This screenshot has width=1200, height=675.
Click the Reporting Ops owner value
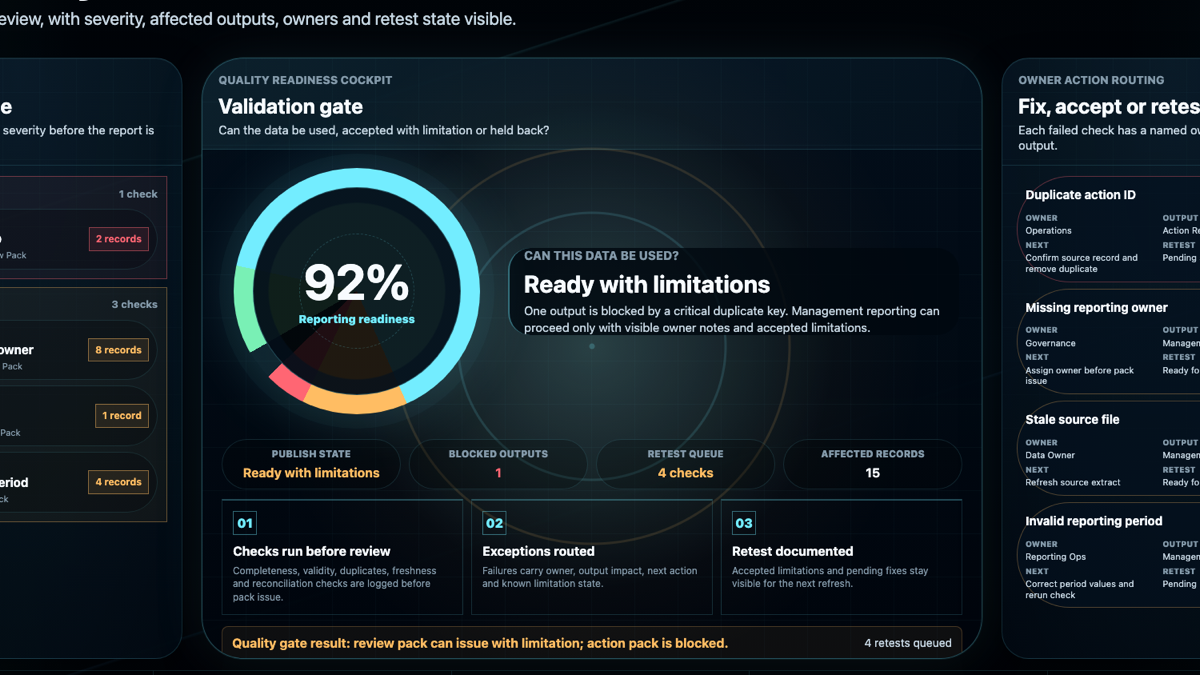click(x=1055, y=557)
